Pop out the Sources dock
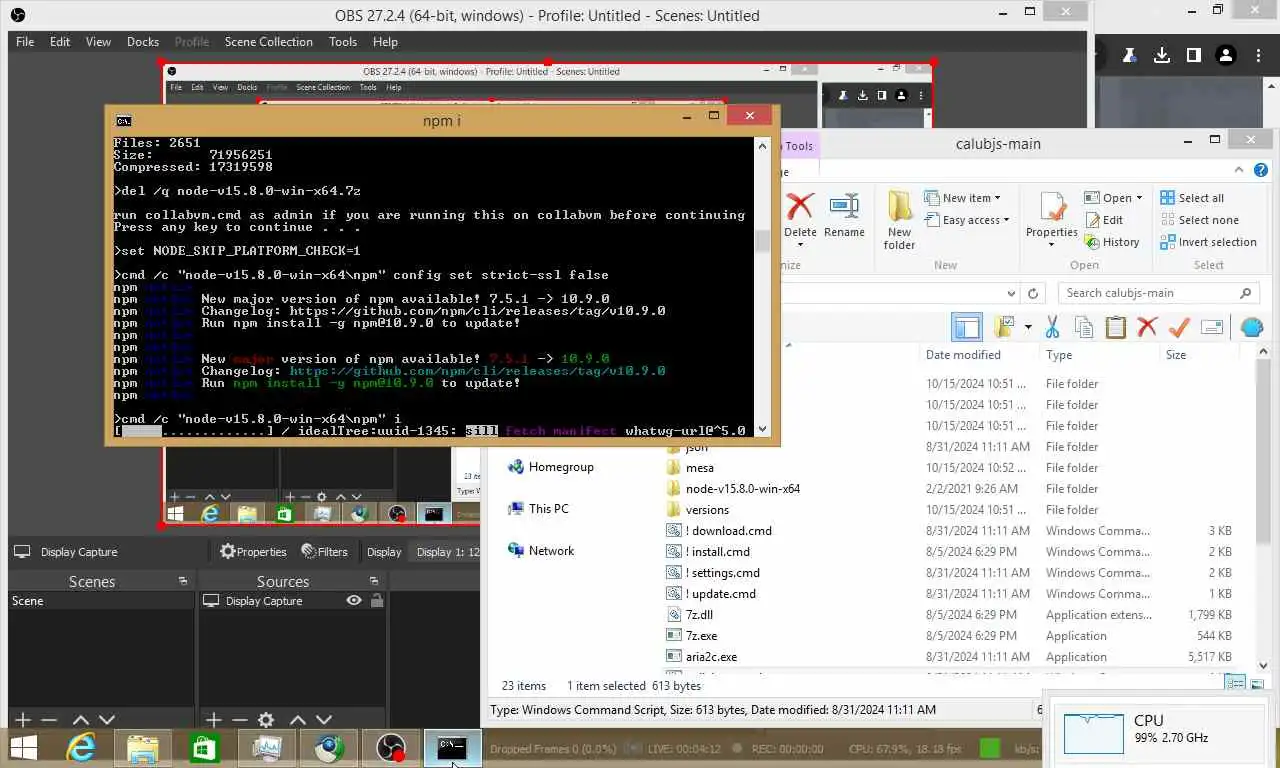 pos(374,581)
